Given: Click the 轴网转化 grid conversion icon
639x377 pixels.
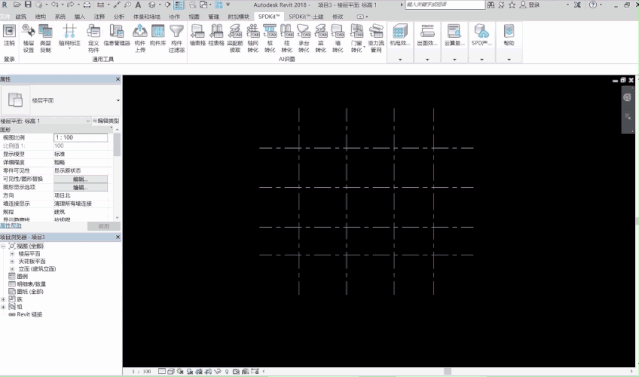Looking at the screenshot, I should [253, 31].
